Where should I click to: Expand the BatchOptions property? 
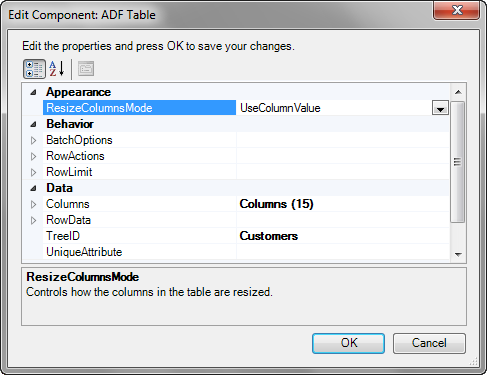coord(33,140)
